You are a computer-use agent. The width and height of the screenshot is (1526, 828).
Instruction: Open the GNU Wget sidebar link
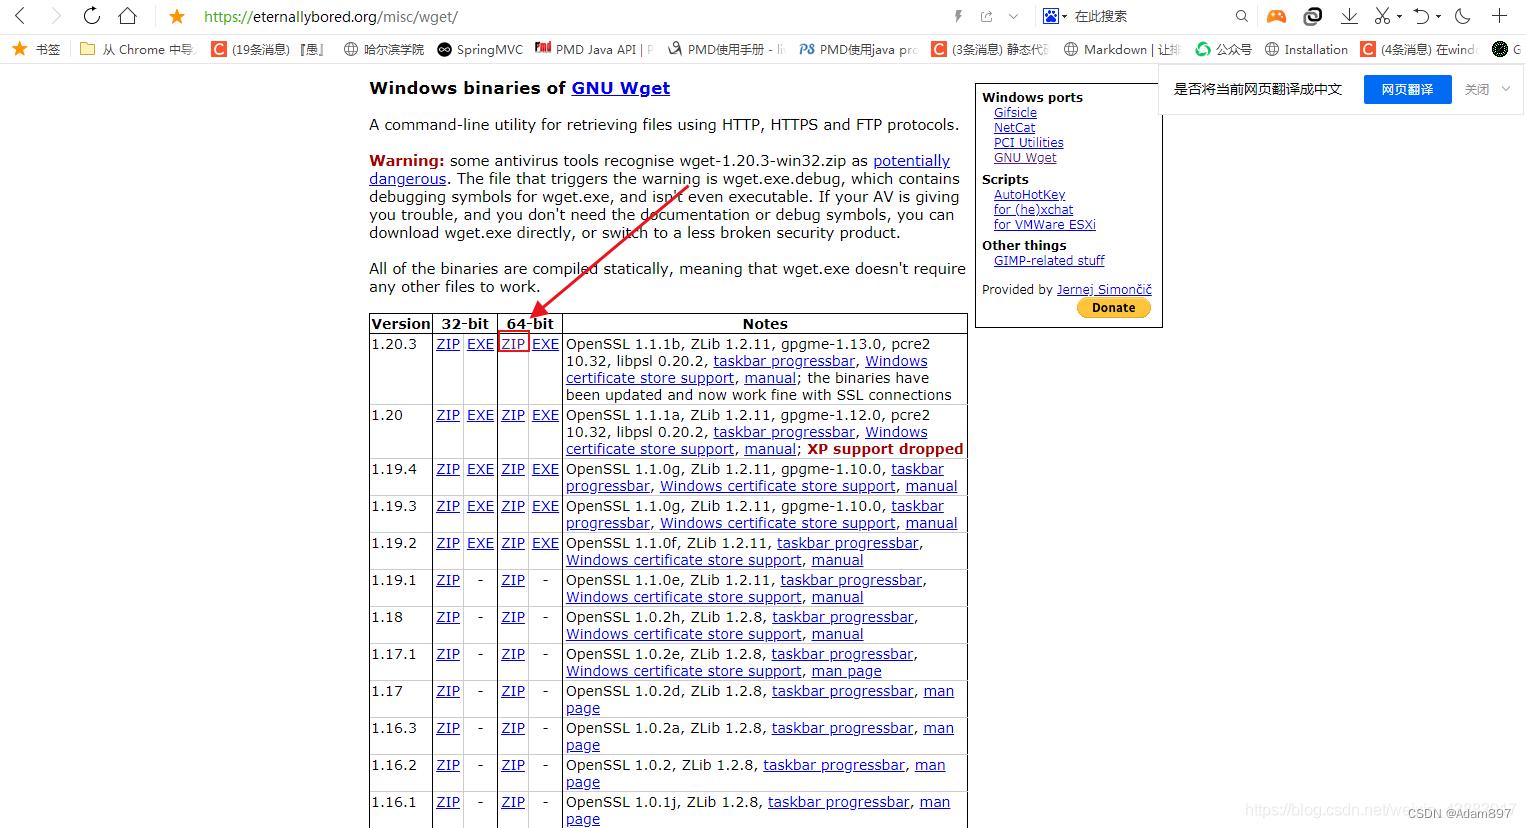[1024, 158]
